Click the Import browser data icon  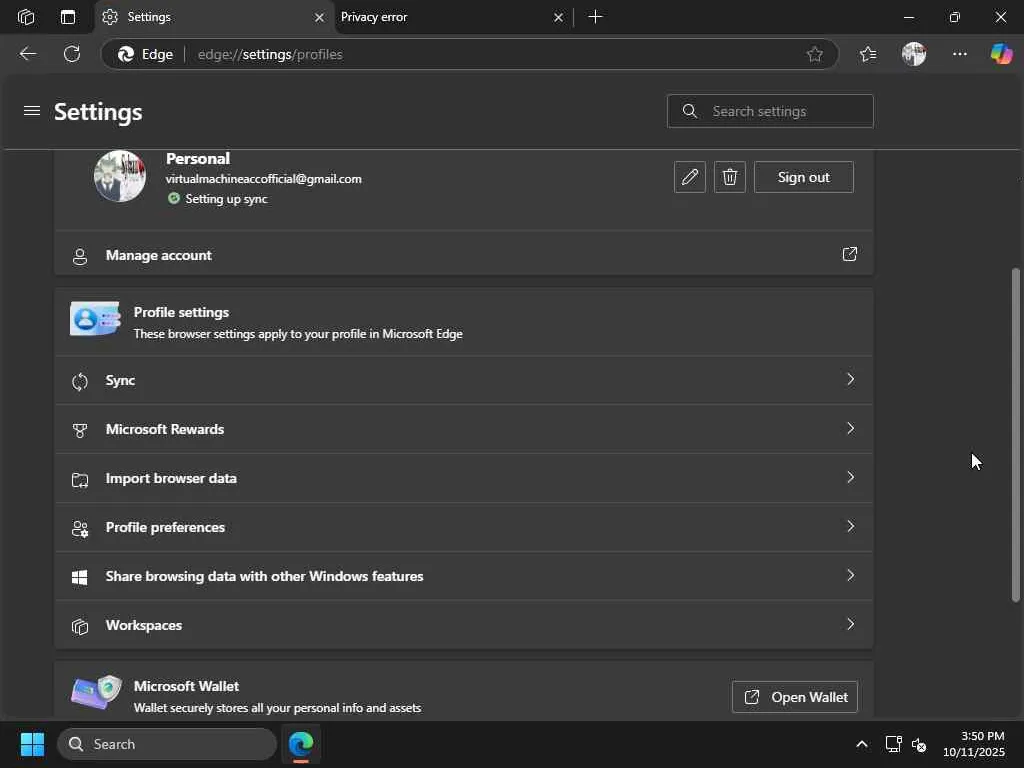pyautogui.click(x=80, y=480)
